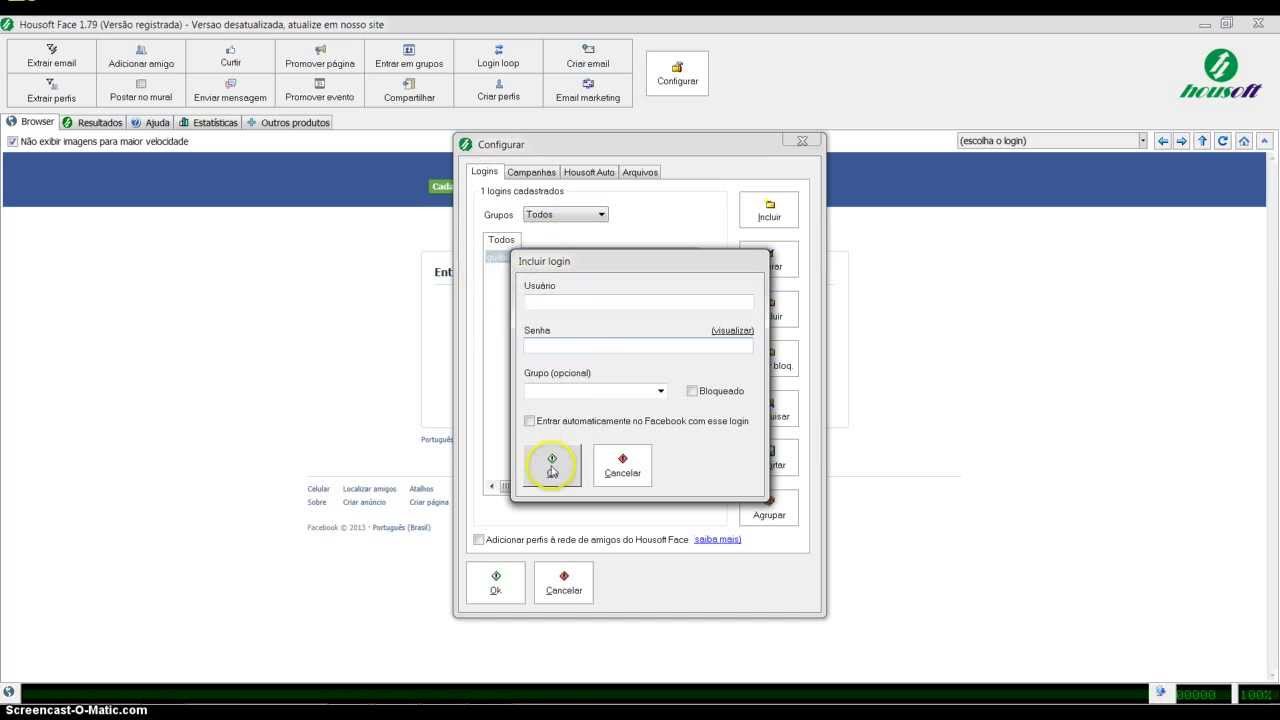The width and height of the screenshot is (1280, 720).
Task: Check Adicionar perfis à rede de amigos
Action: pos(479,540)
